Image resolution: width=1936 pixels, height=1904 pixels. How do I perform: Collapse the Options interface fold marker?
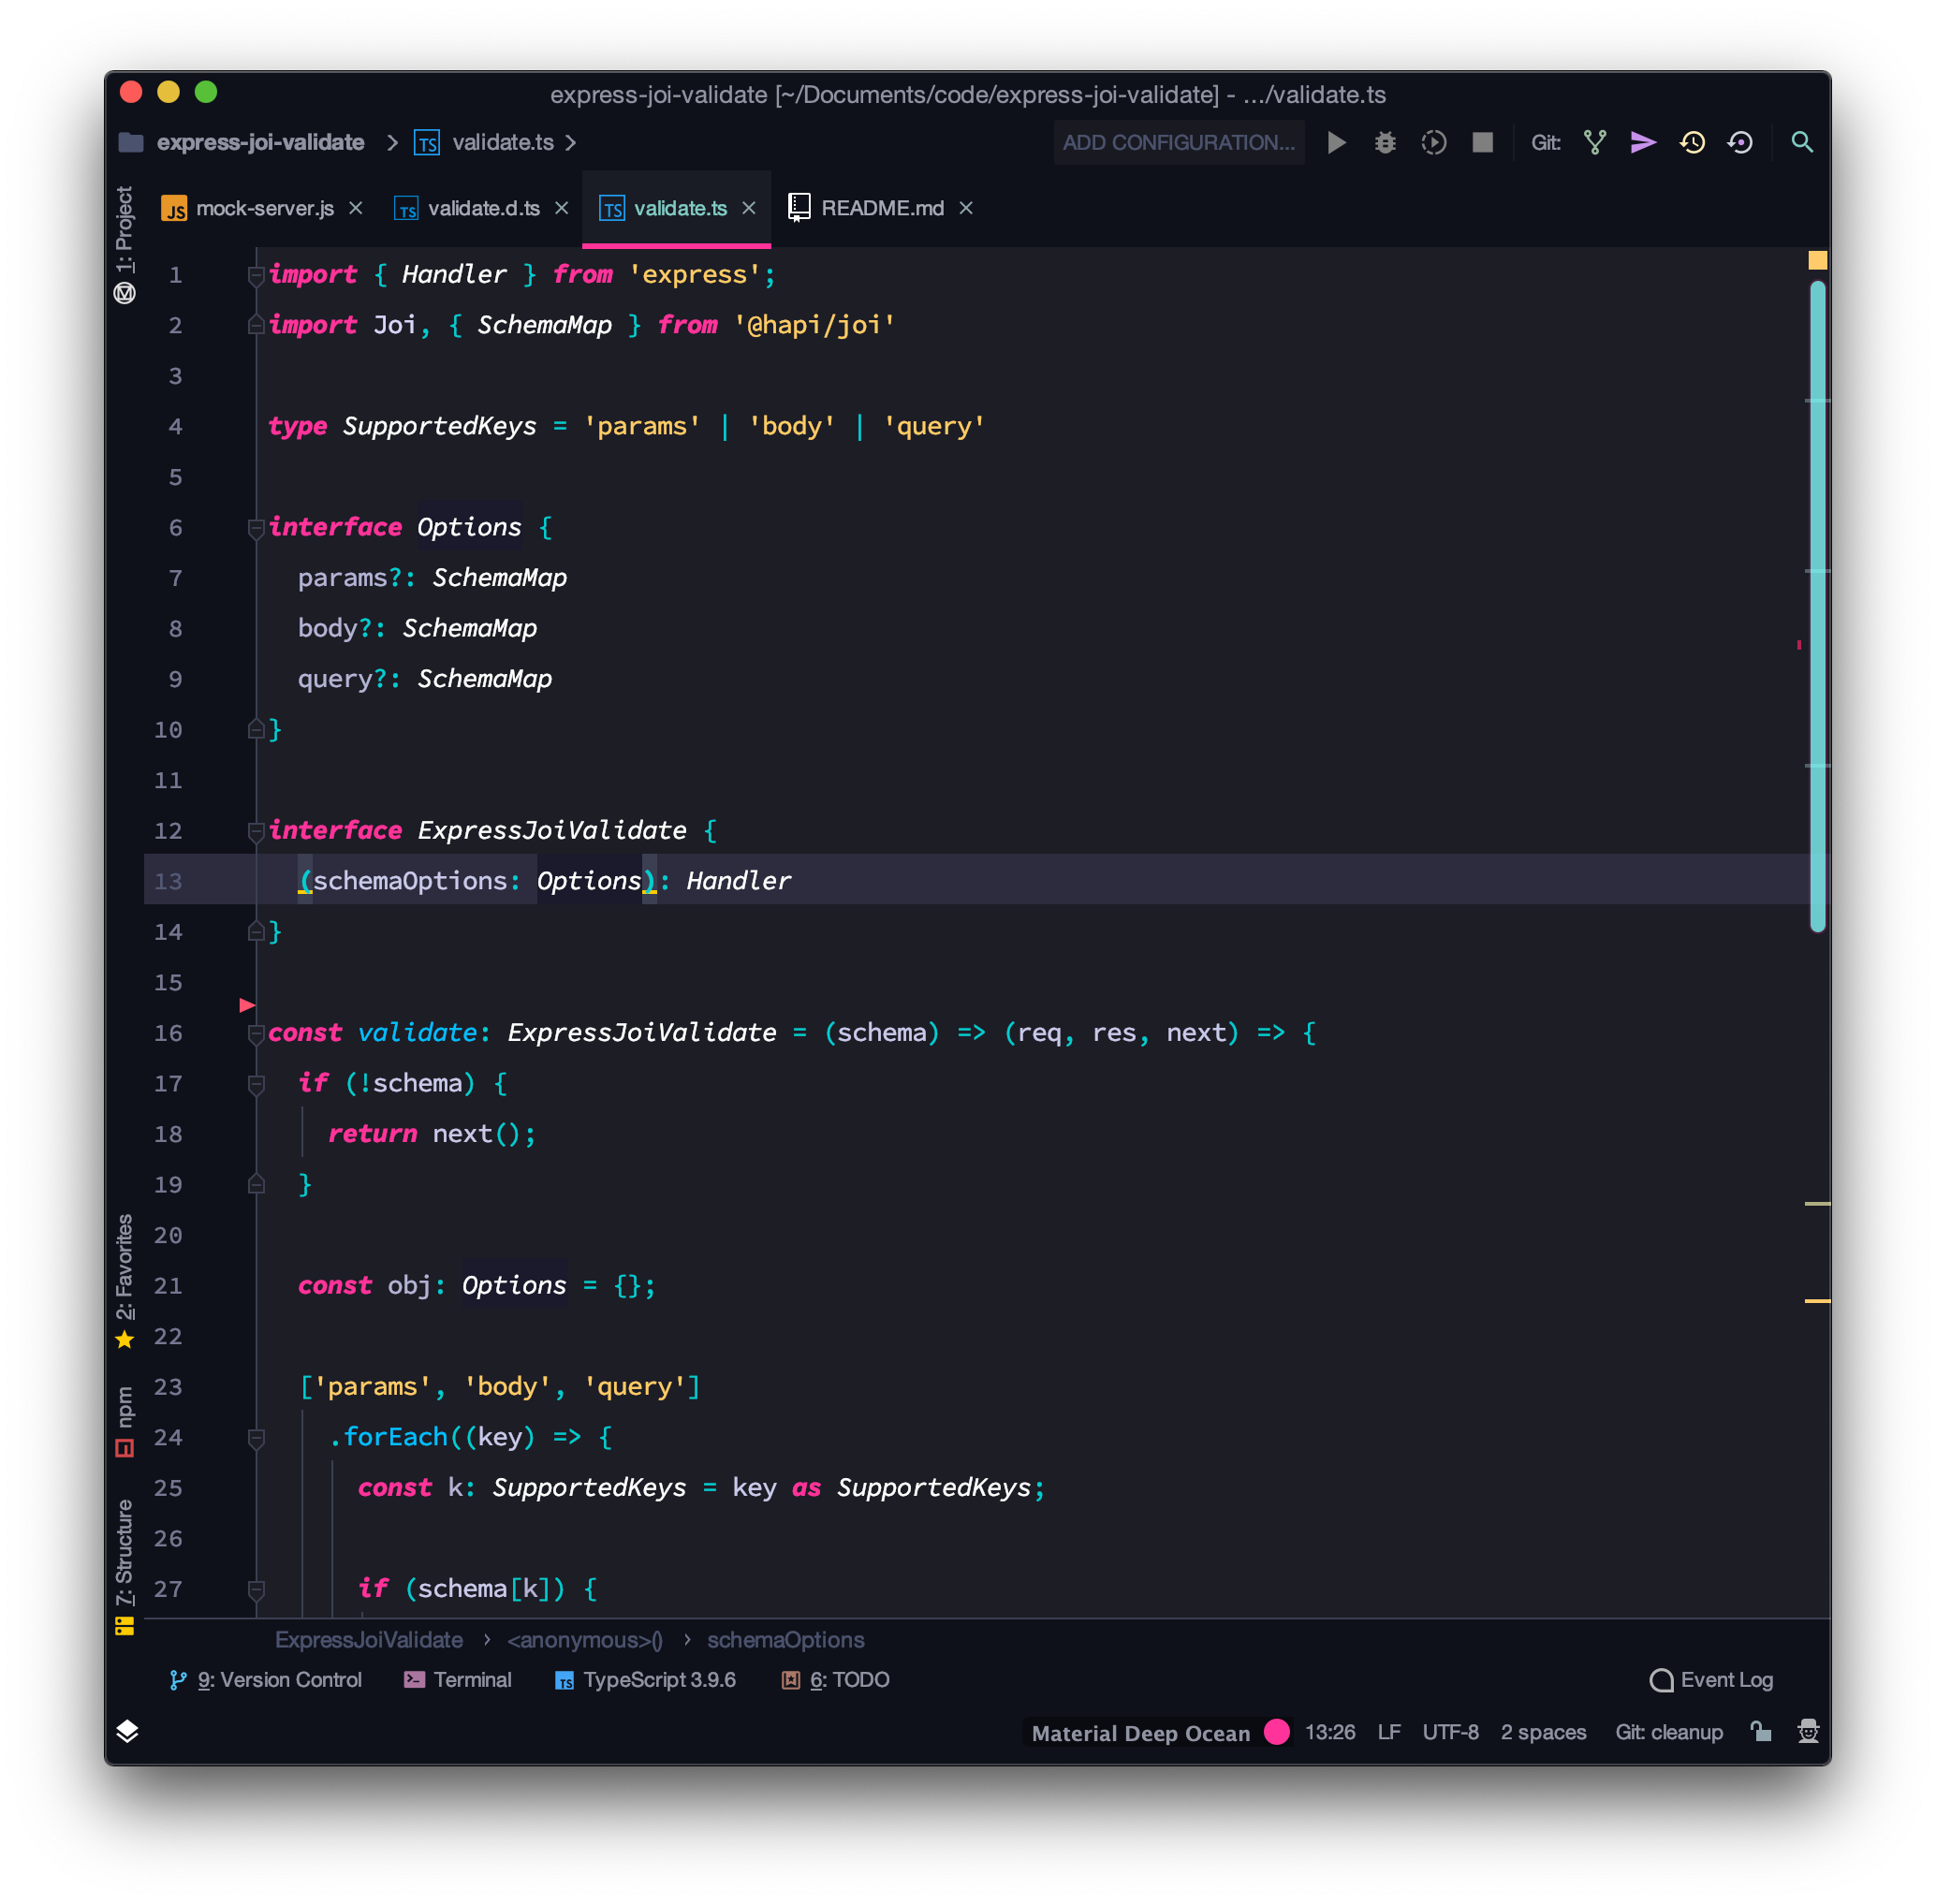(256, 528)
